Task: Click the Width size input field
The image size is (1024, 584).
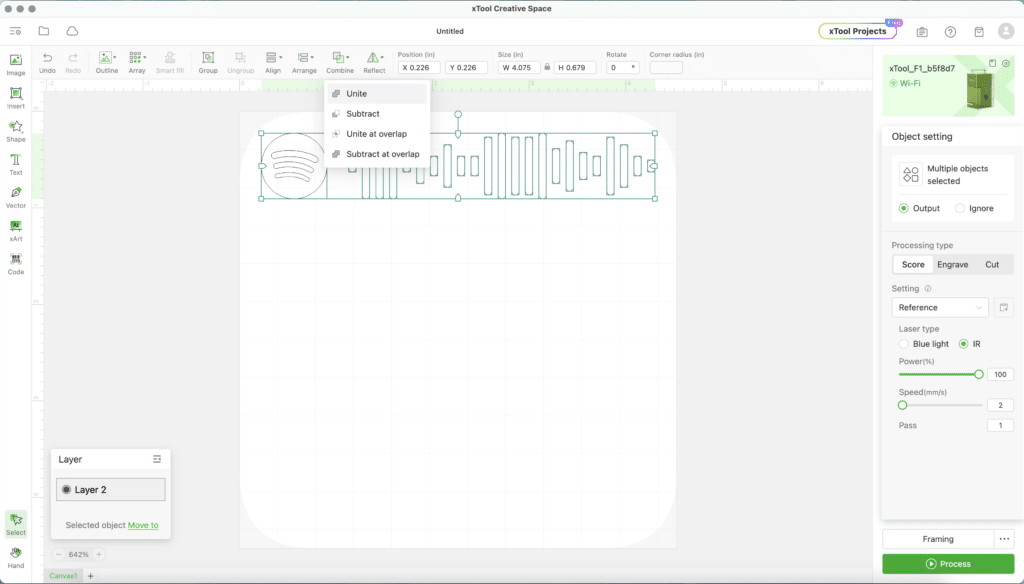Action: click(x=519, y=67)
